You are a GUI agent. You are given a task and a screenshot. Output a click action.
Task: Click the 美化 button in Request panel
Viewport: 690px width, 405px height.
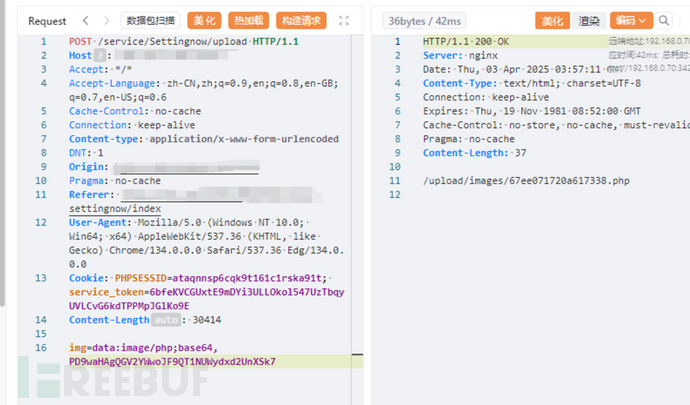coord(204,20)
